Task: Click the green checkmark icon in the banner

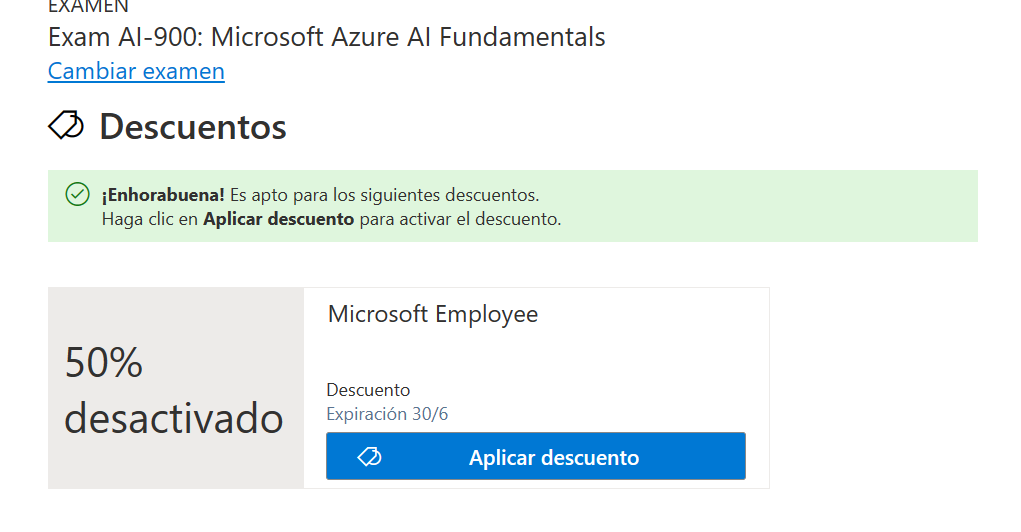Action: [77, 194]
